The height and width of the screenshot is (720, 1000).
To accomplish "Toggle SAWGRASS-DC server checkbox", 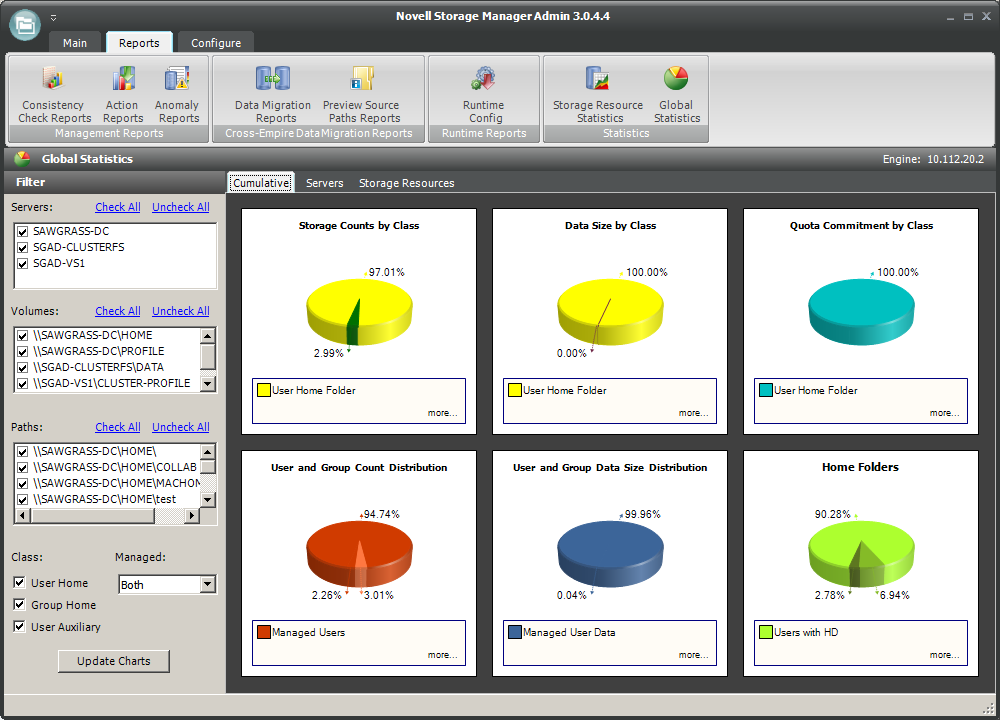I will tap(22, 231).
